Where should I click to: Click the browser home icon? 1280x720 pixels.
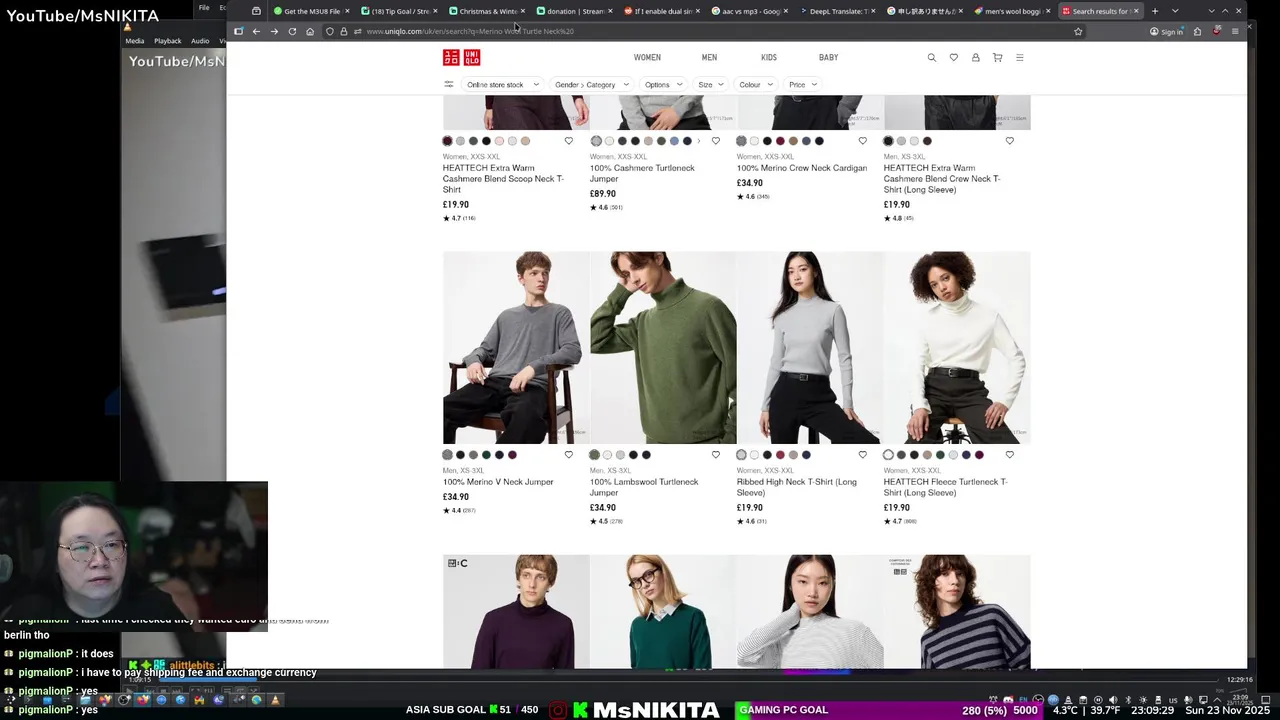(x=310, y=31)
